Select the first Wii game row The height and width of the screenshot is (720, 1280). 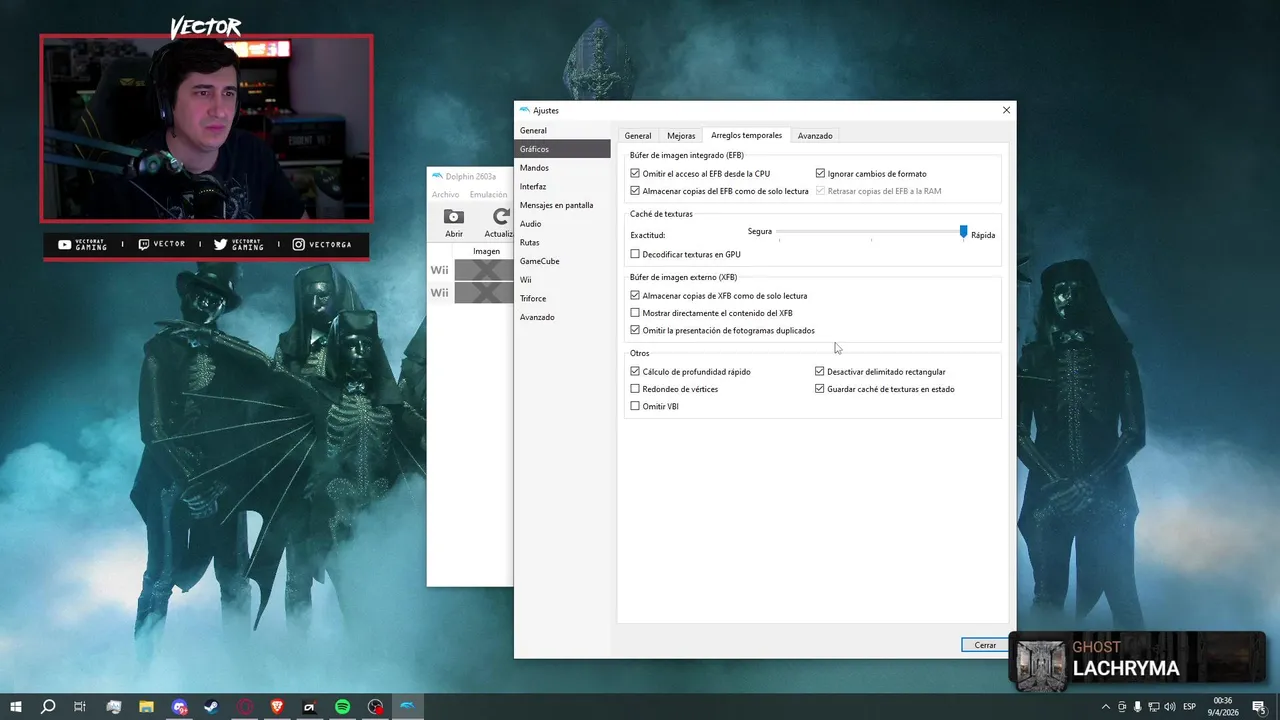[x=471, y=270]
